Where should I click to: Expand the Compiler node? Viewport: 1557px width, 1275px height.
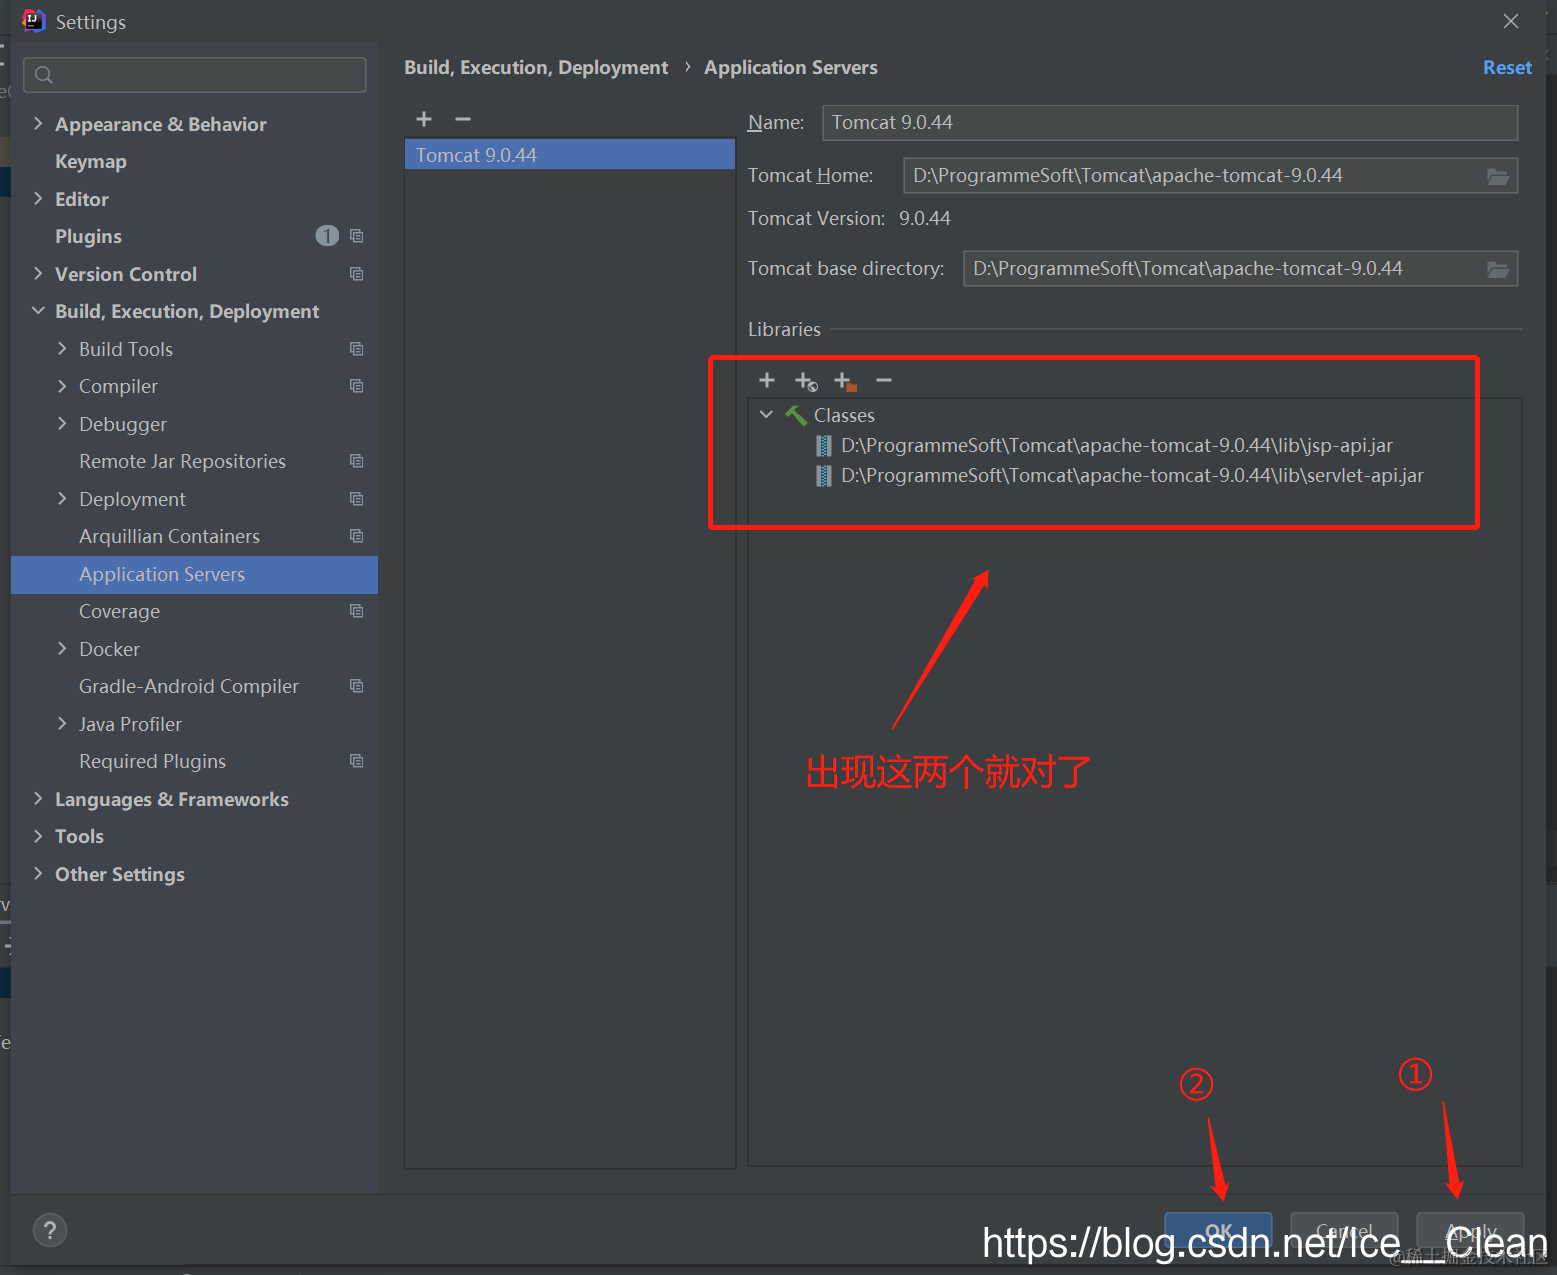[62, 386]
